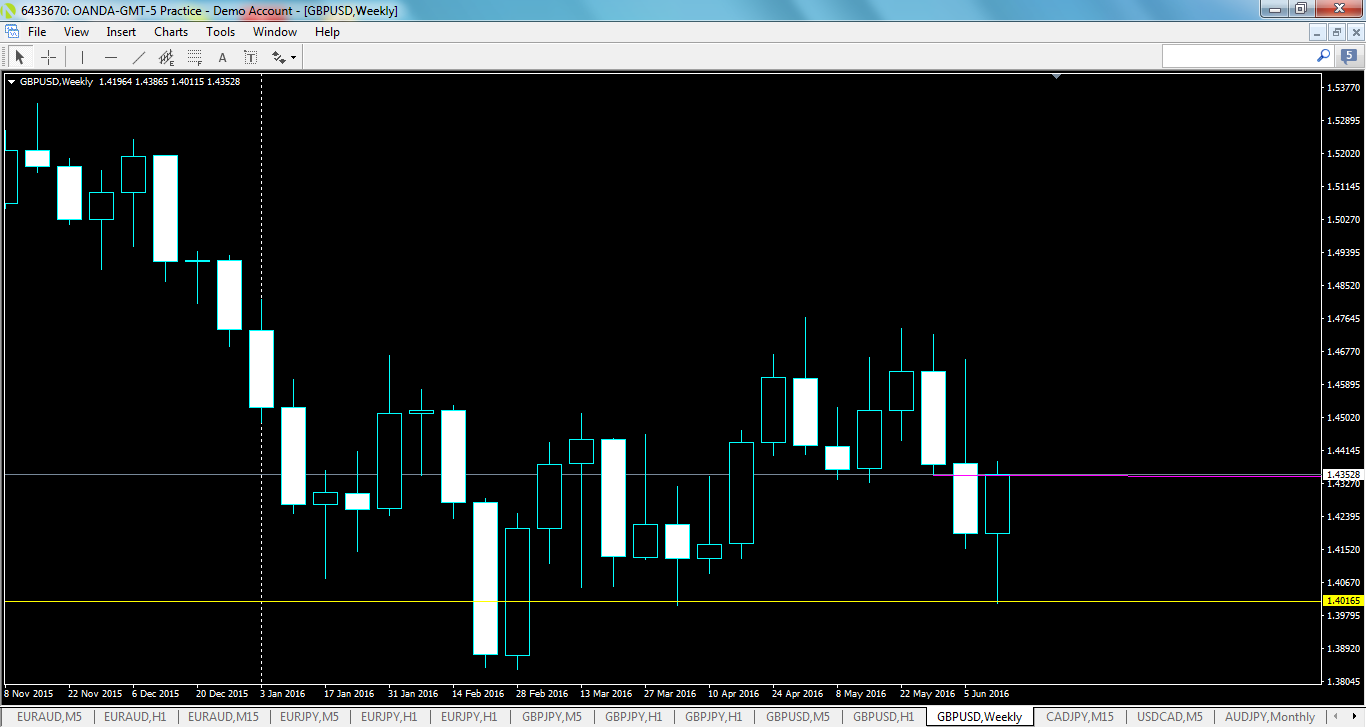Viewport: 1366px width, 728px height.
Task: Select the text label tool
Action: pyautogui.click(x=251, y=57)
